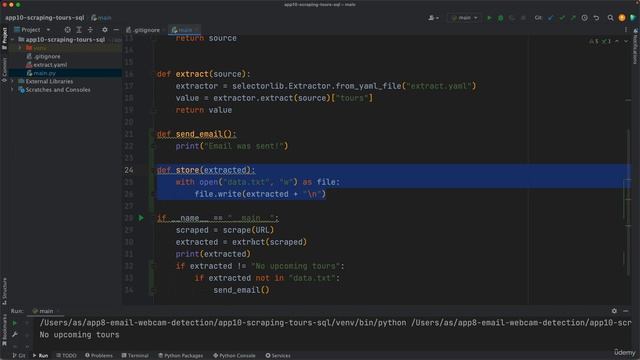640x360 pixels.
Task: Run the main configuration with green play icon
Action: pyautogui.click(x=489, y=18)
